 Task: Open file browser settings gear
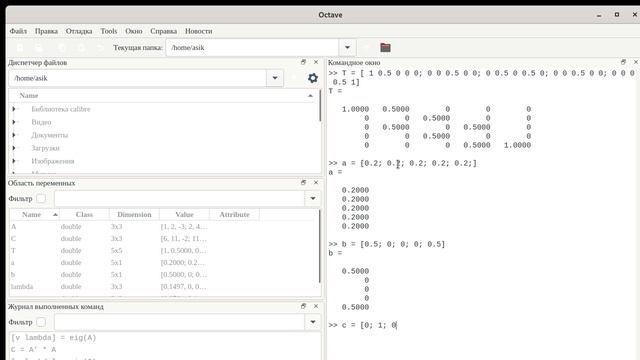click(x=313, y=78)
